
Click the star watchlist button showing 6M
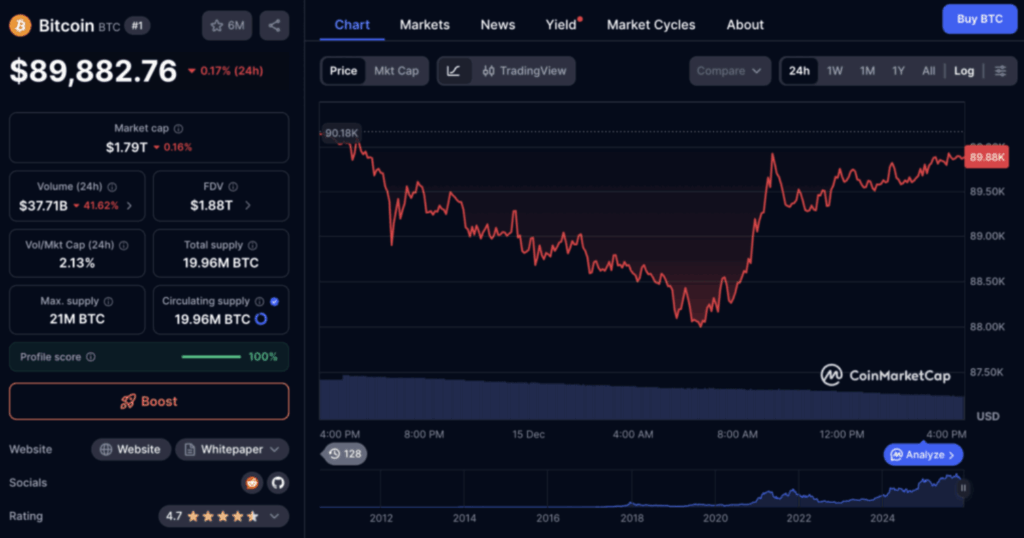227,26
